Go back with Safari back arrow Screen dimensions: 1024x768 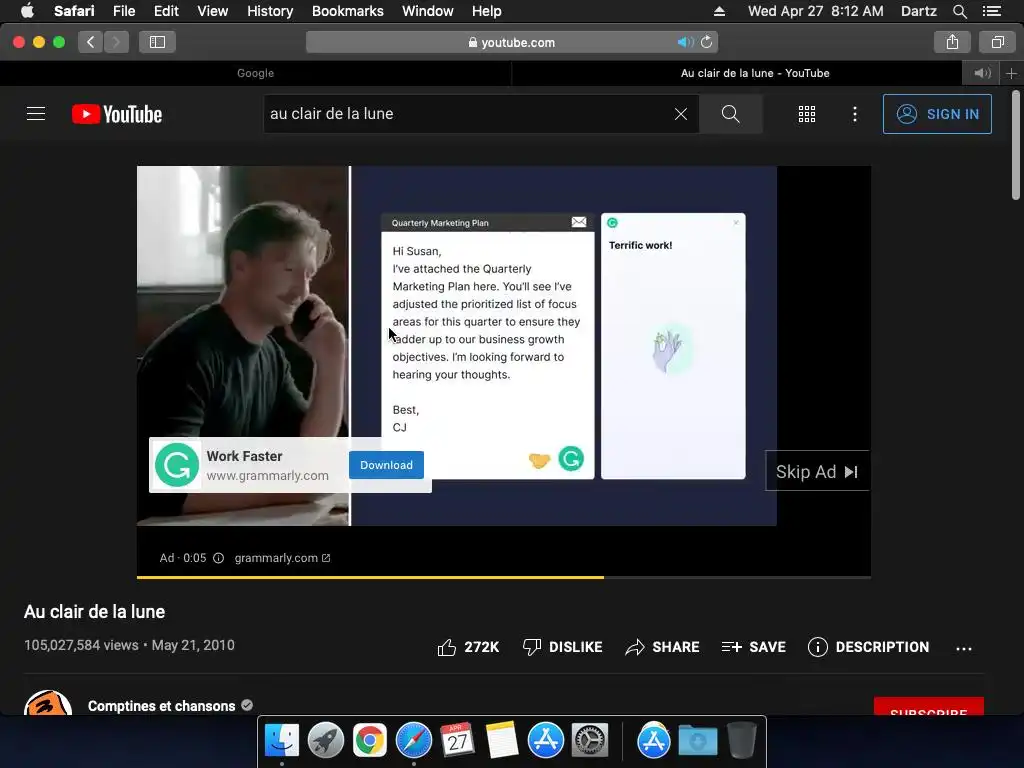point(90,42)
